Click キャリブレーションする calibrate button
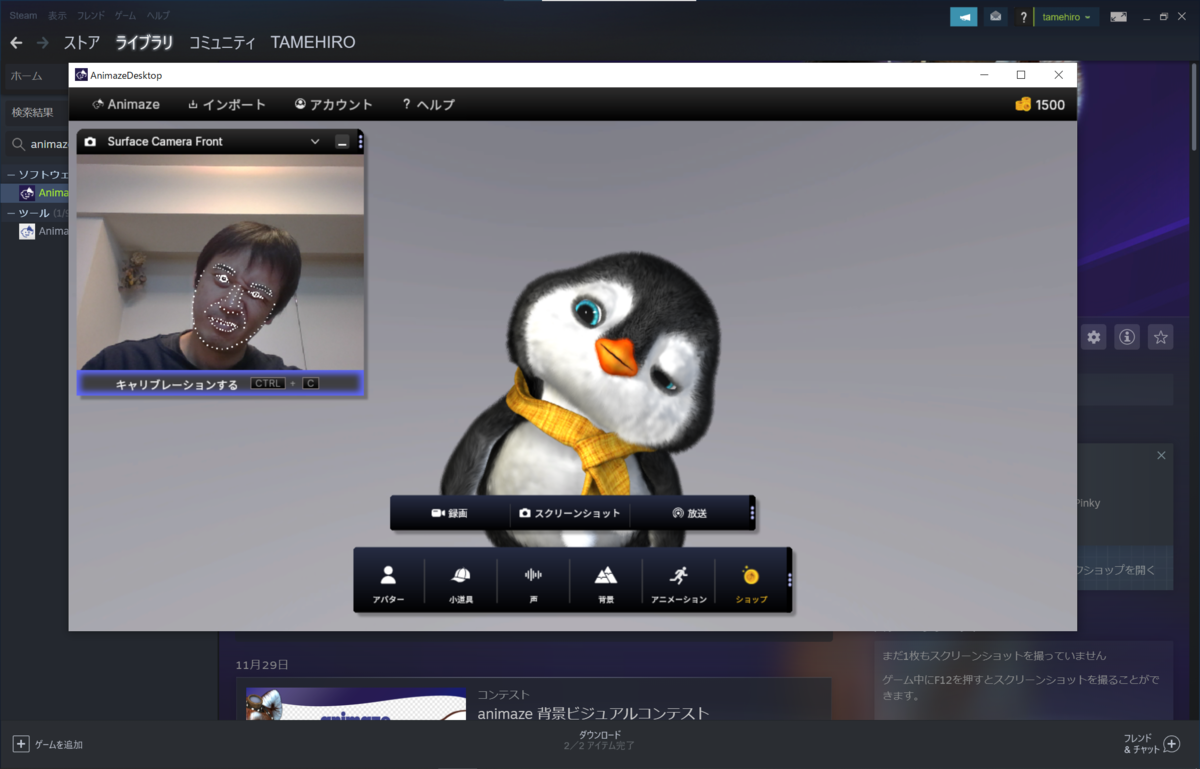1200x769 pixels. [x=220, y=384]
